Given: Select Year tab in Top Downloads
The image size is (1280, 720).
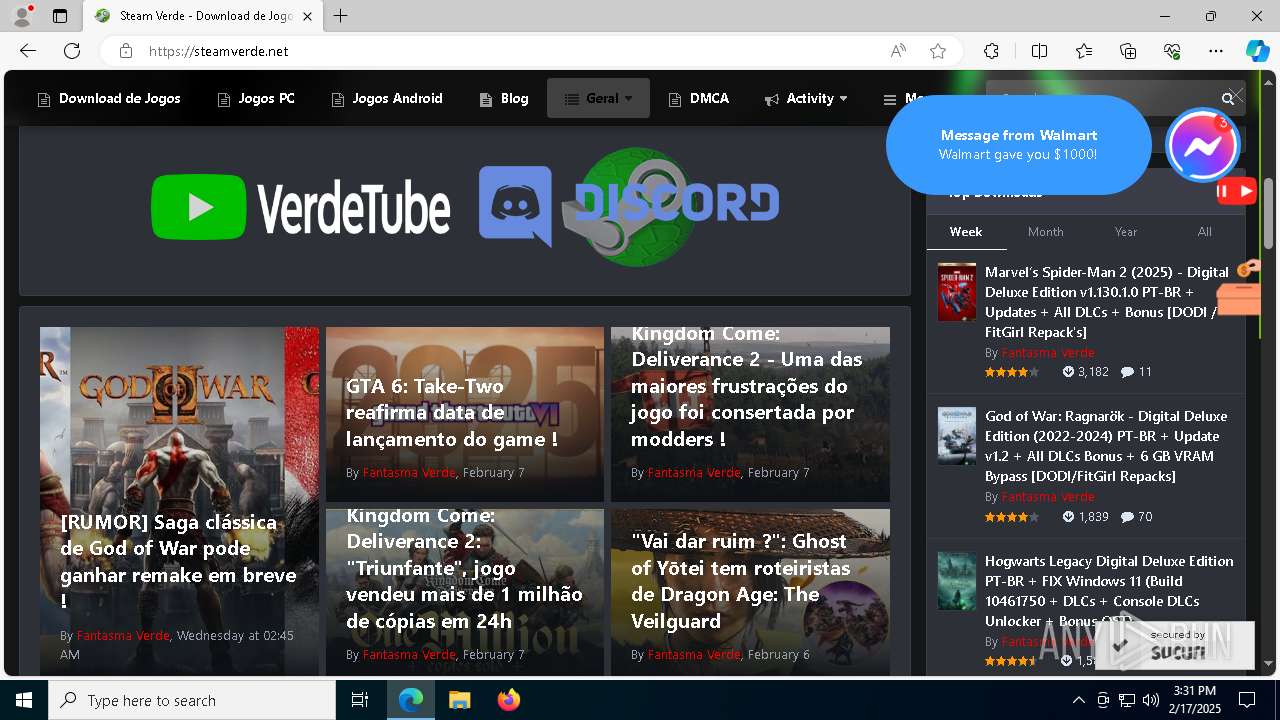Looking at the screenshot, I should point(1126,232).
